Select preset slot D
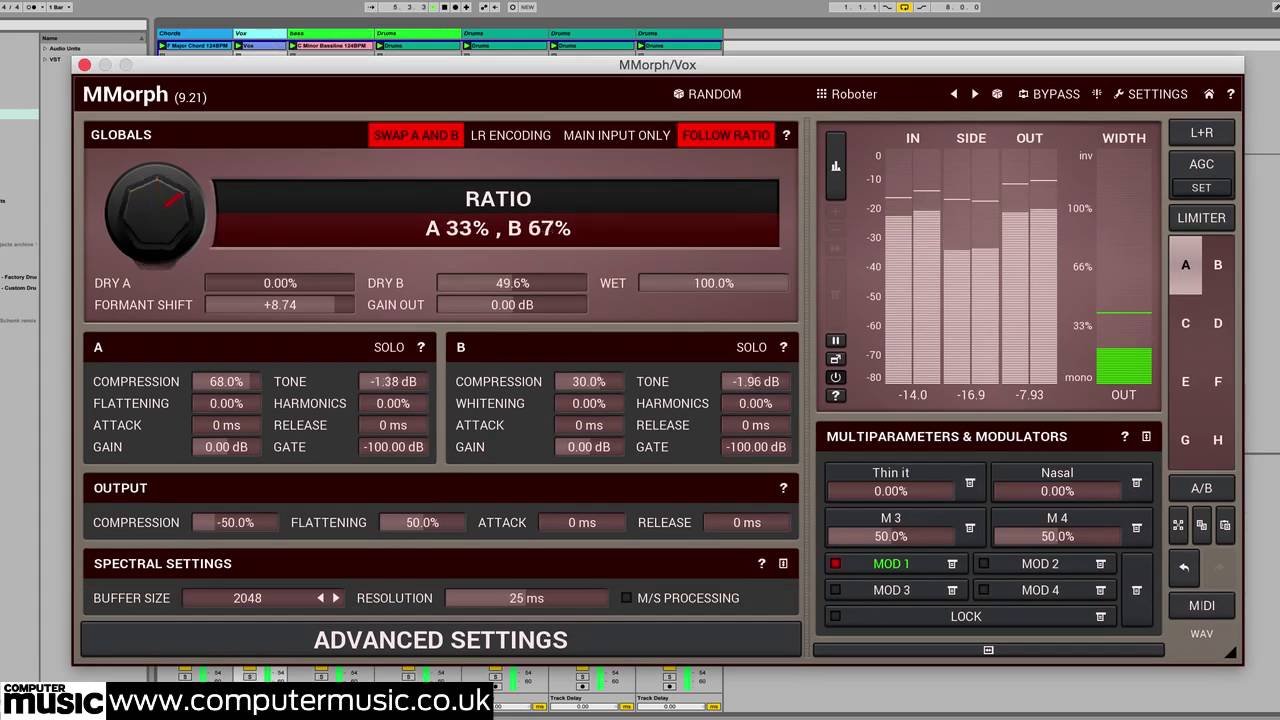1280x720 pixels. point(1218,323)
